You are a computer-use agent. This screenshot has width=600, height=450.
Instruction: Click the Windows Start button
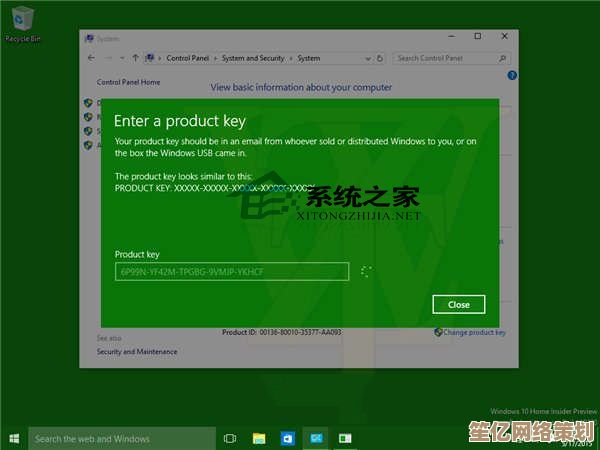click(x=13, y=438)
